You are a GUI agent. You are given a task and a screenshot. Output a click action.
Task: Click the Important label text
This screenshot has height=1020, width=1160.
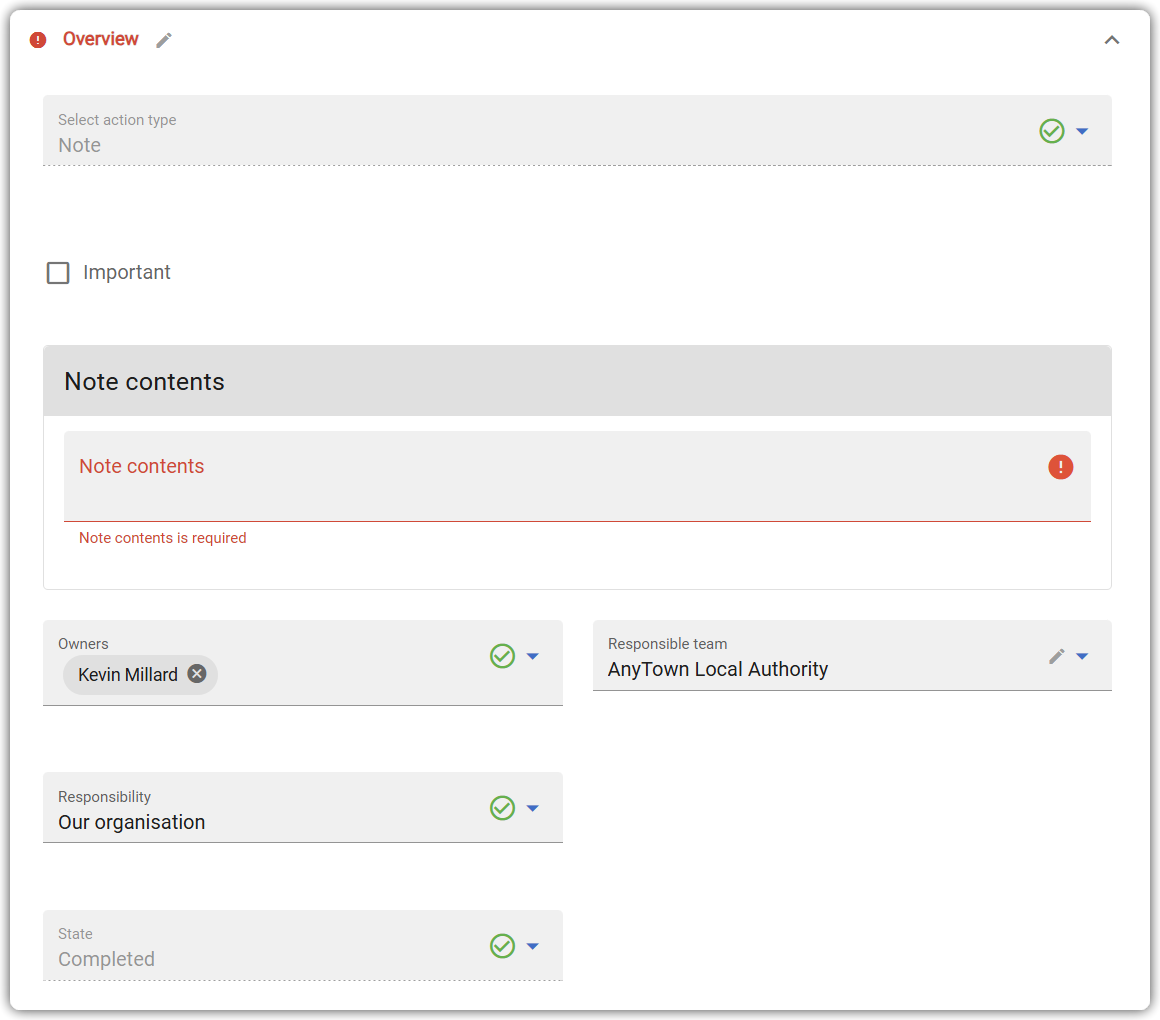click(x=127, y=272)
